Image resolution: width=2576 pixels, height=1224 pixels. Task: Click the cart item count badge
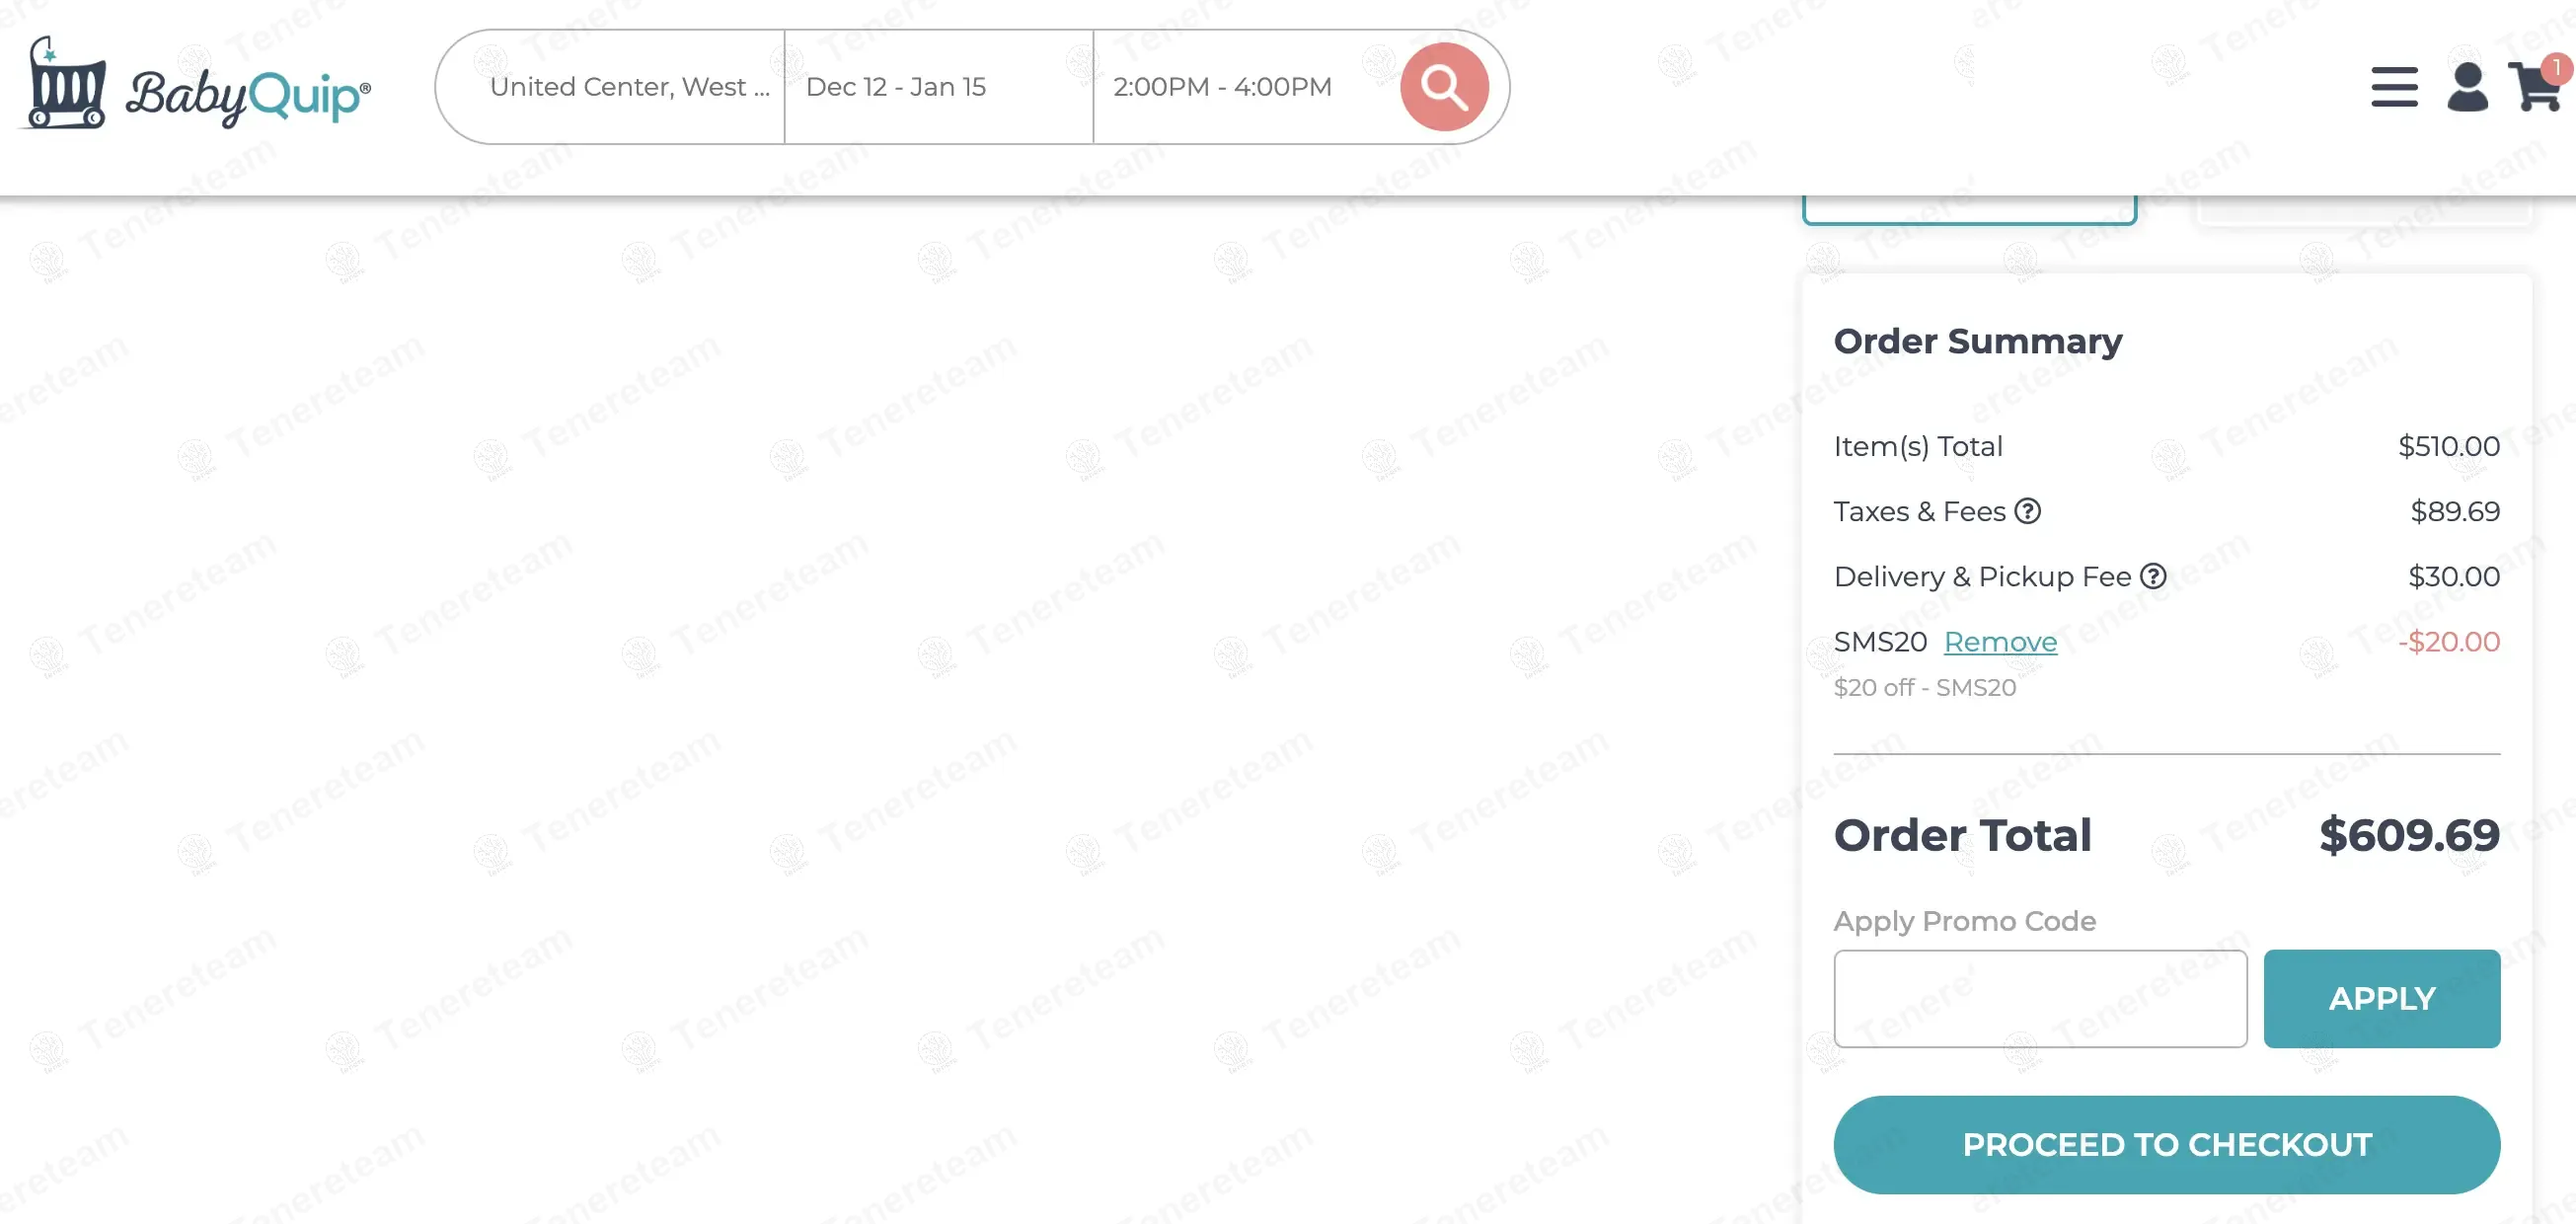[x=2556, y=68]
